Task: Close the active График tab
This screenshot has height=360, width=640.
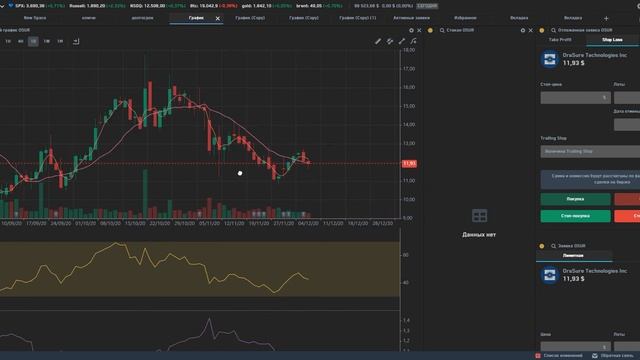Action: [218, 18]
